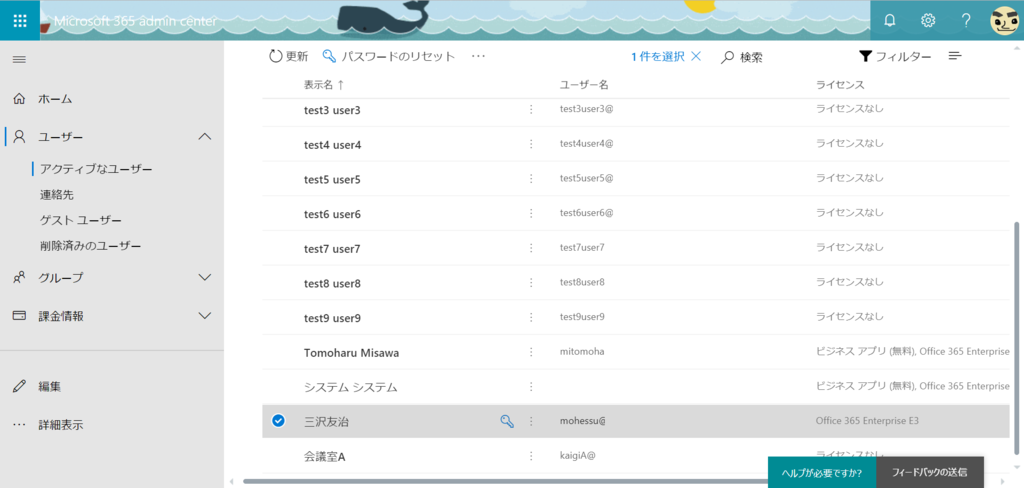Expand the 課金情報 section chevron
The height and width of the screenshot is (488, 1024).
pos(205,316)
